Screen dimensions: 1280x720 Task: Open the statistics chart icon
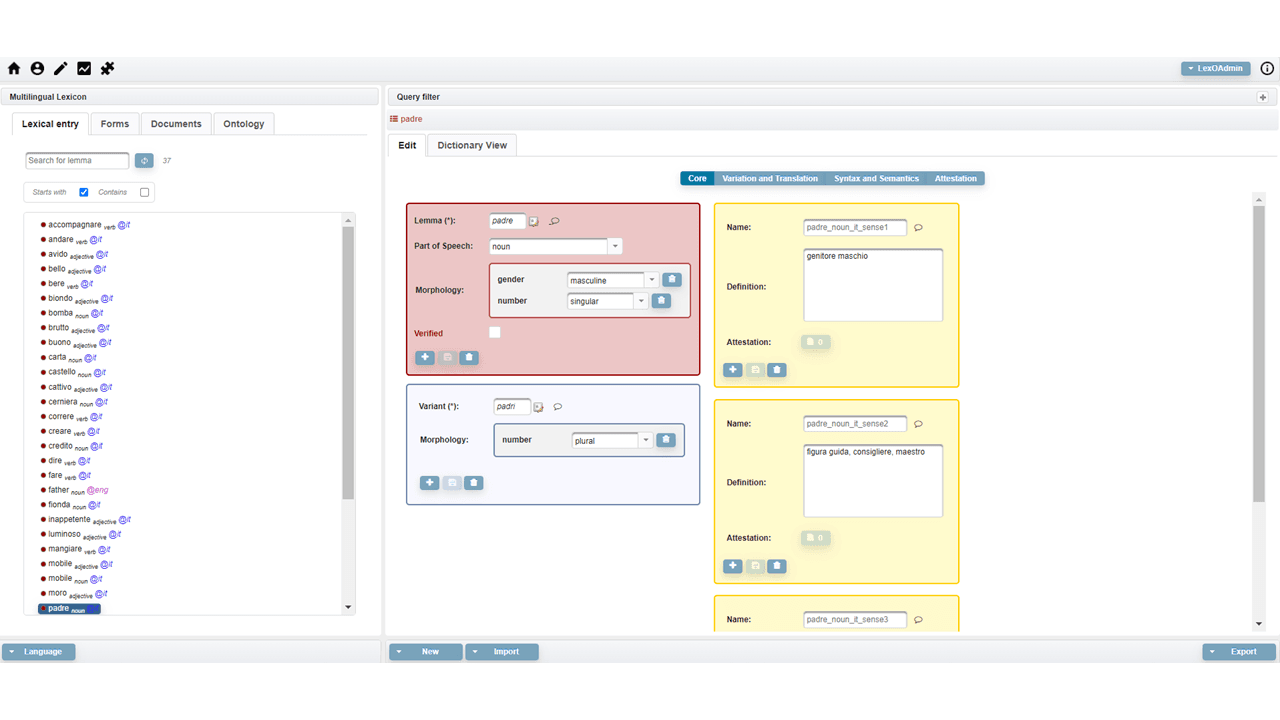click(84, 69)
